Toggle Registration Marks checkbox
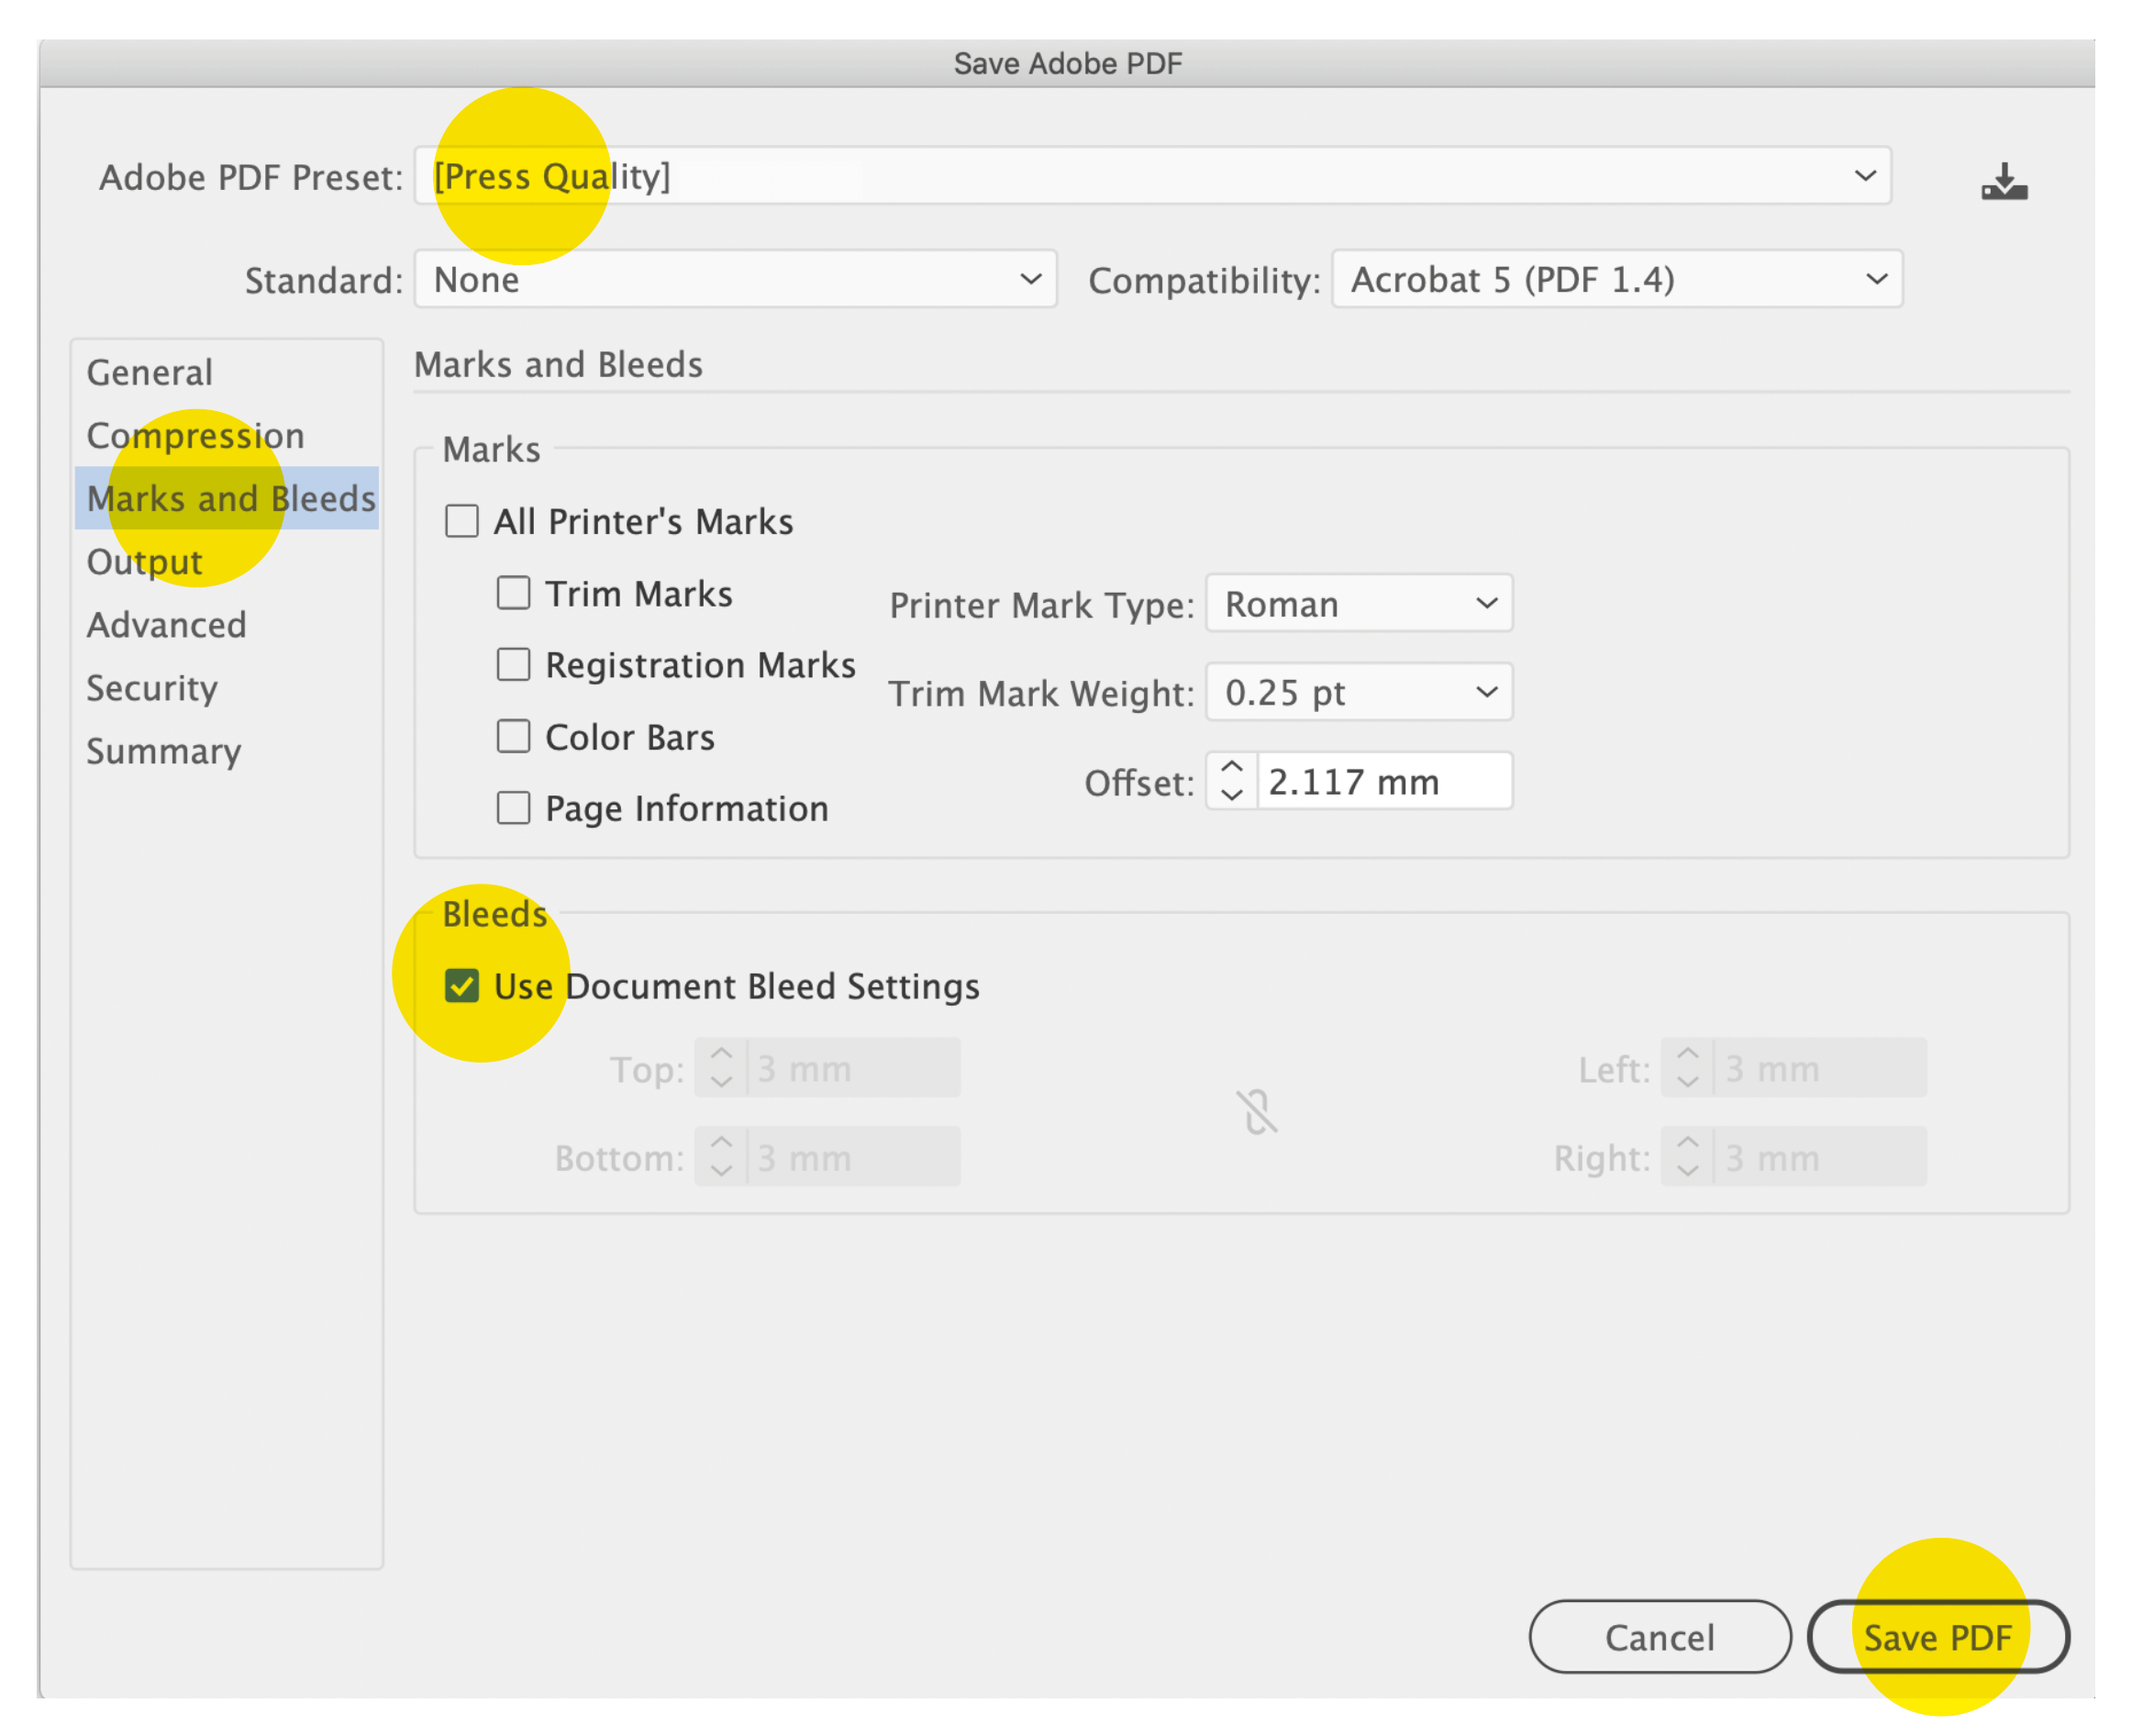2132x1736 pixels. 513,664
